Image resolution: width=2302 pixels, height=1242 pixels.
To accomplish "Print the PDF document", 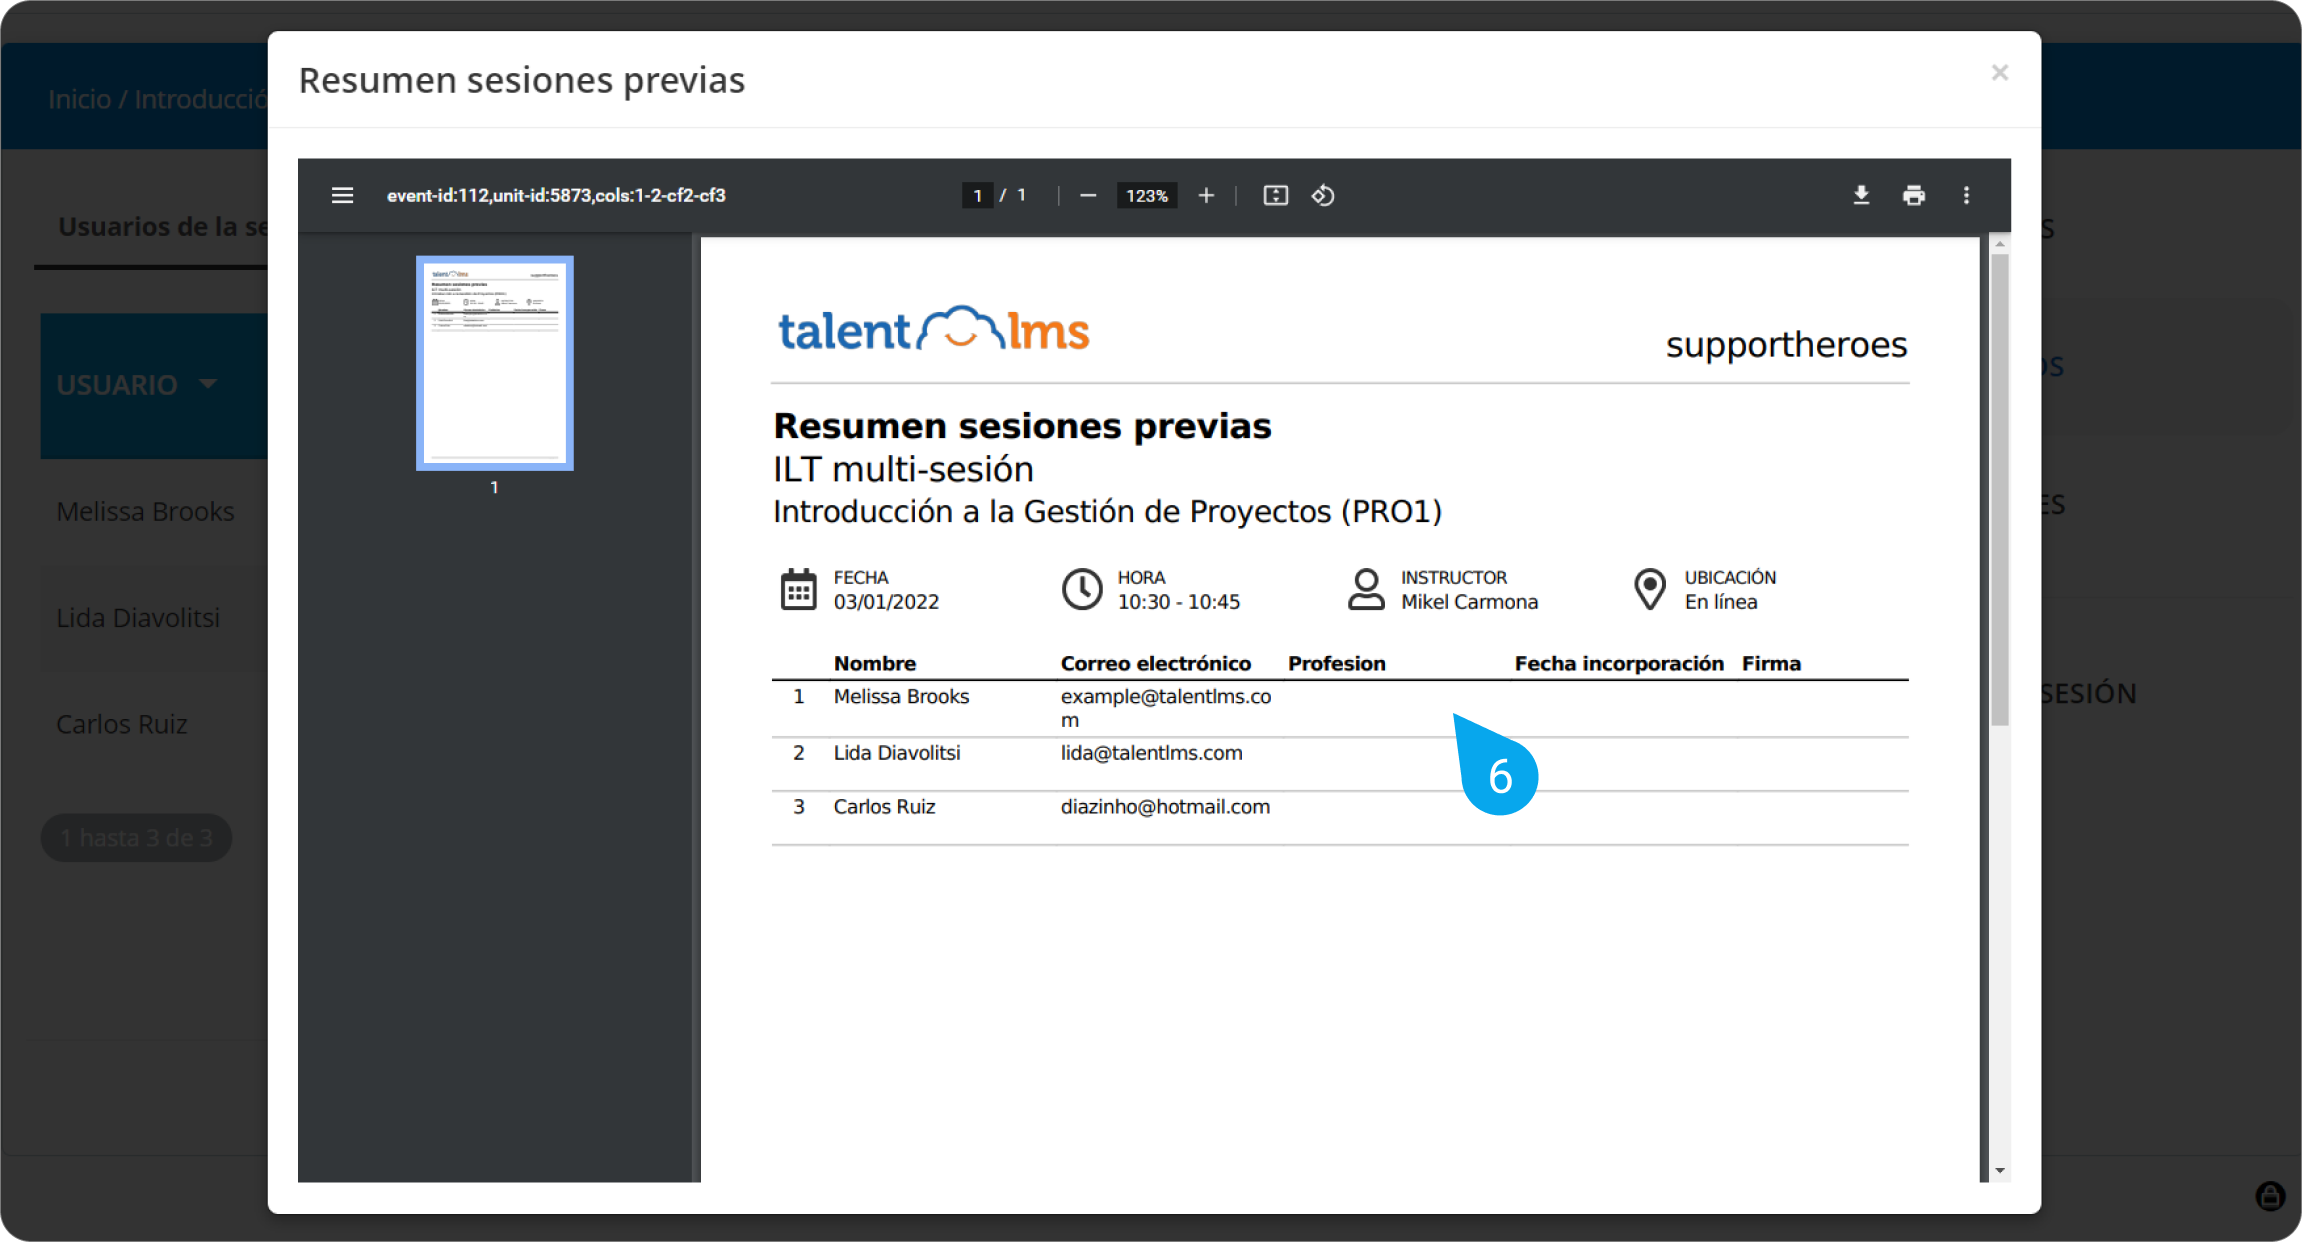I will pos(1913,195).
